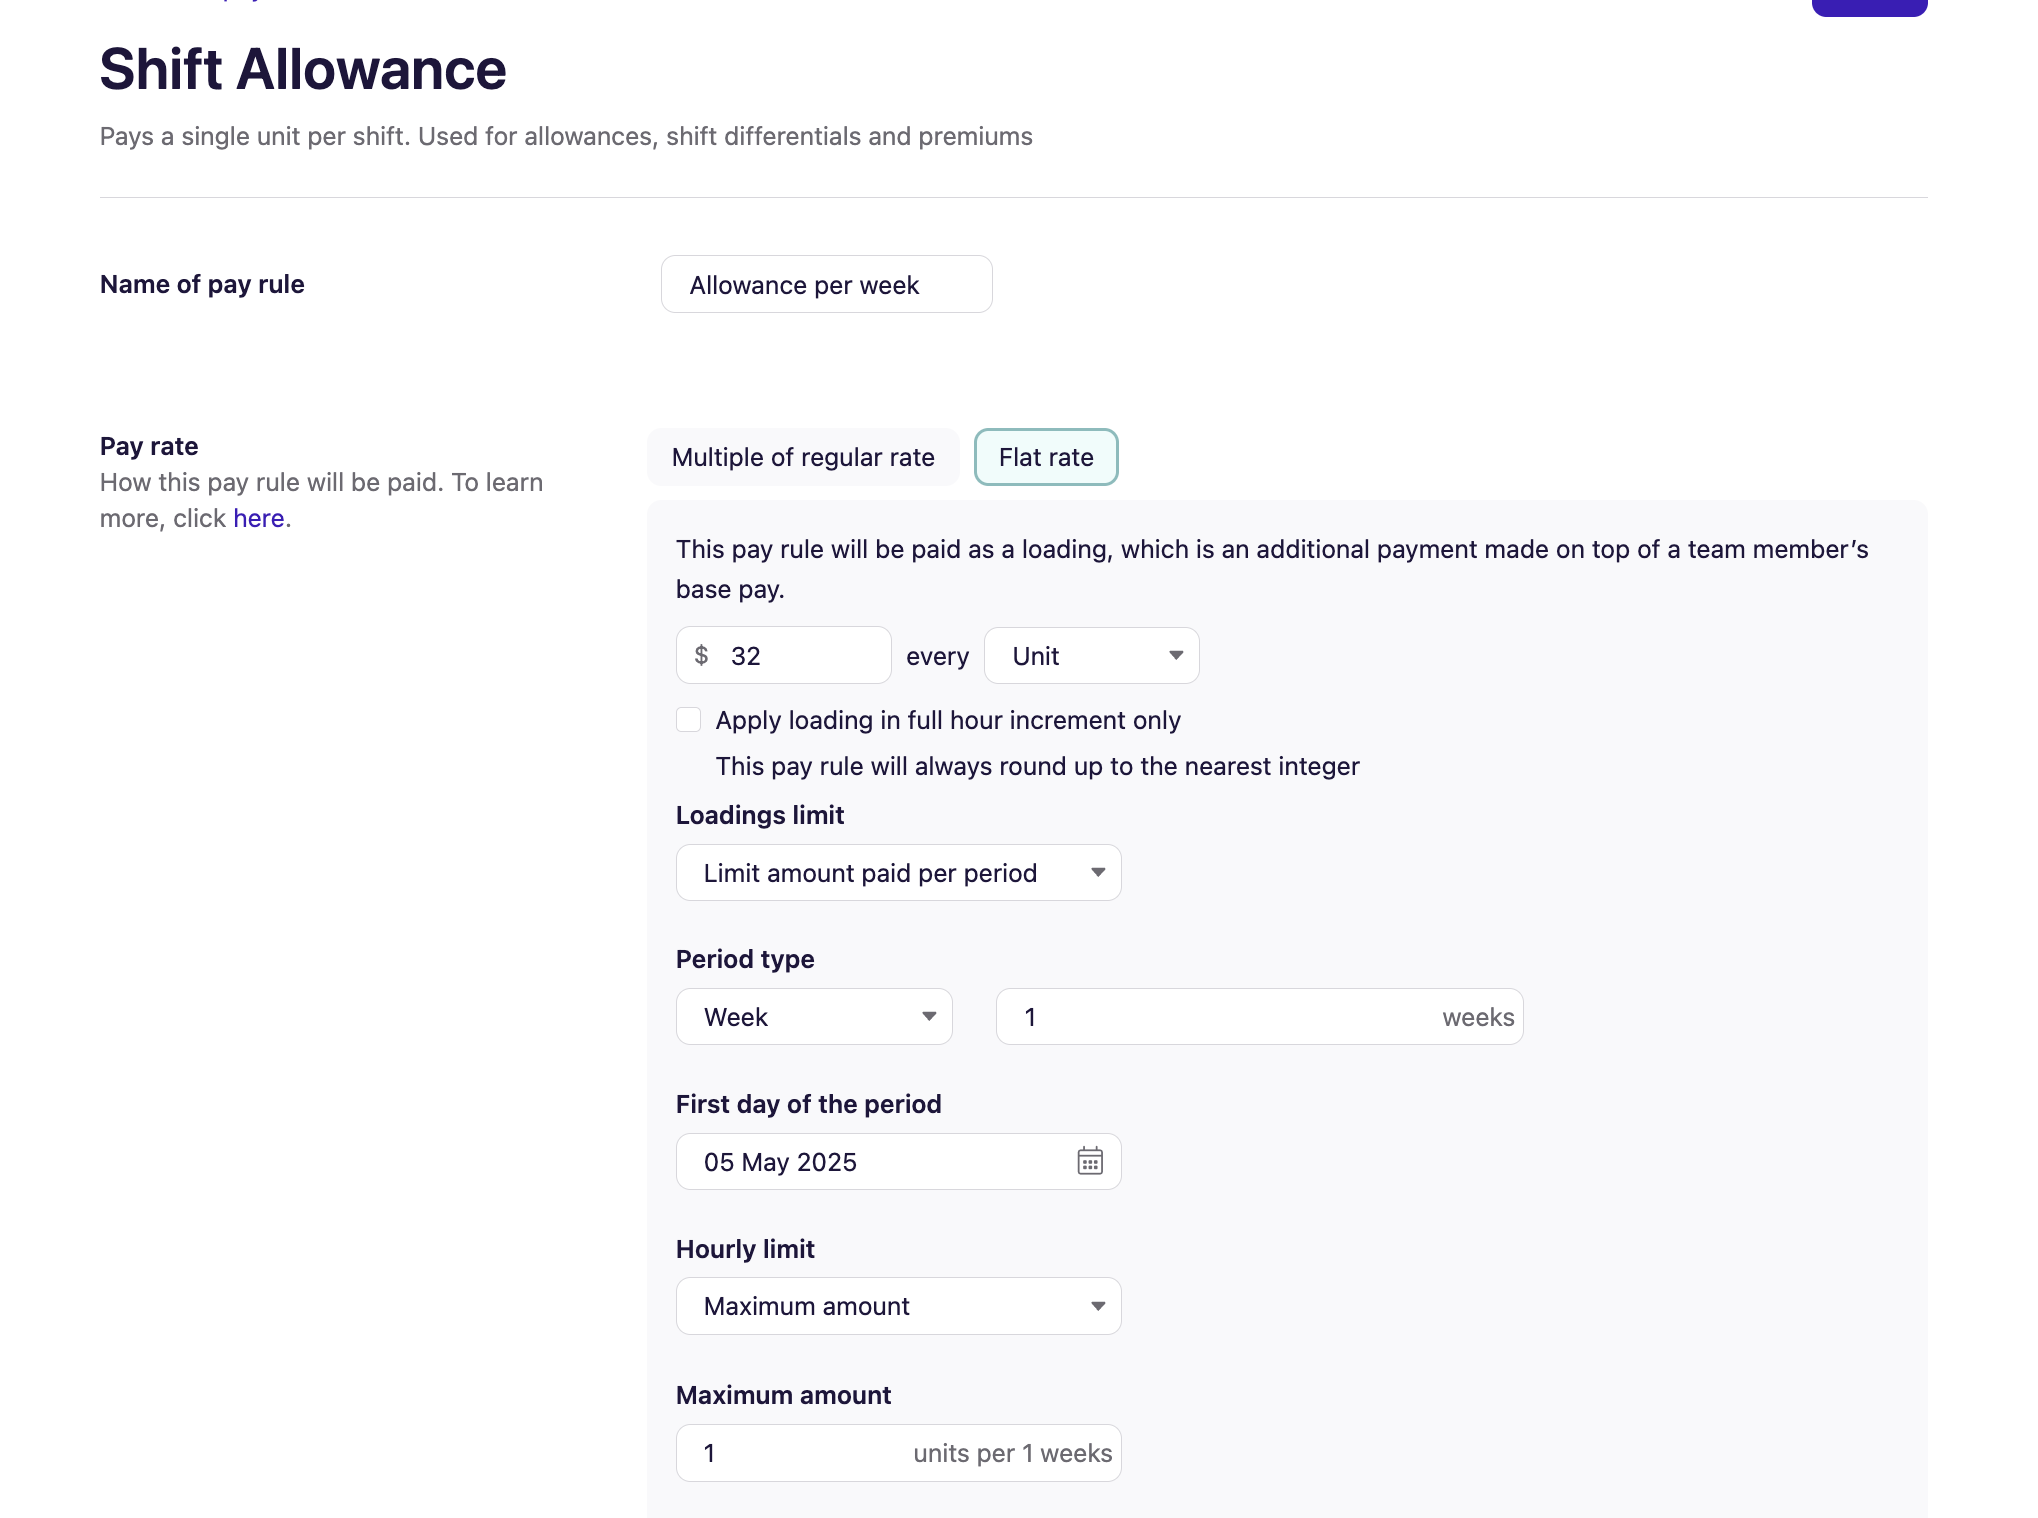Expand the Maximum amount hourly limit dropdown
The image size is (2038, 1518).
click(897, 1306)
